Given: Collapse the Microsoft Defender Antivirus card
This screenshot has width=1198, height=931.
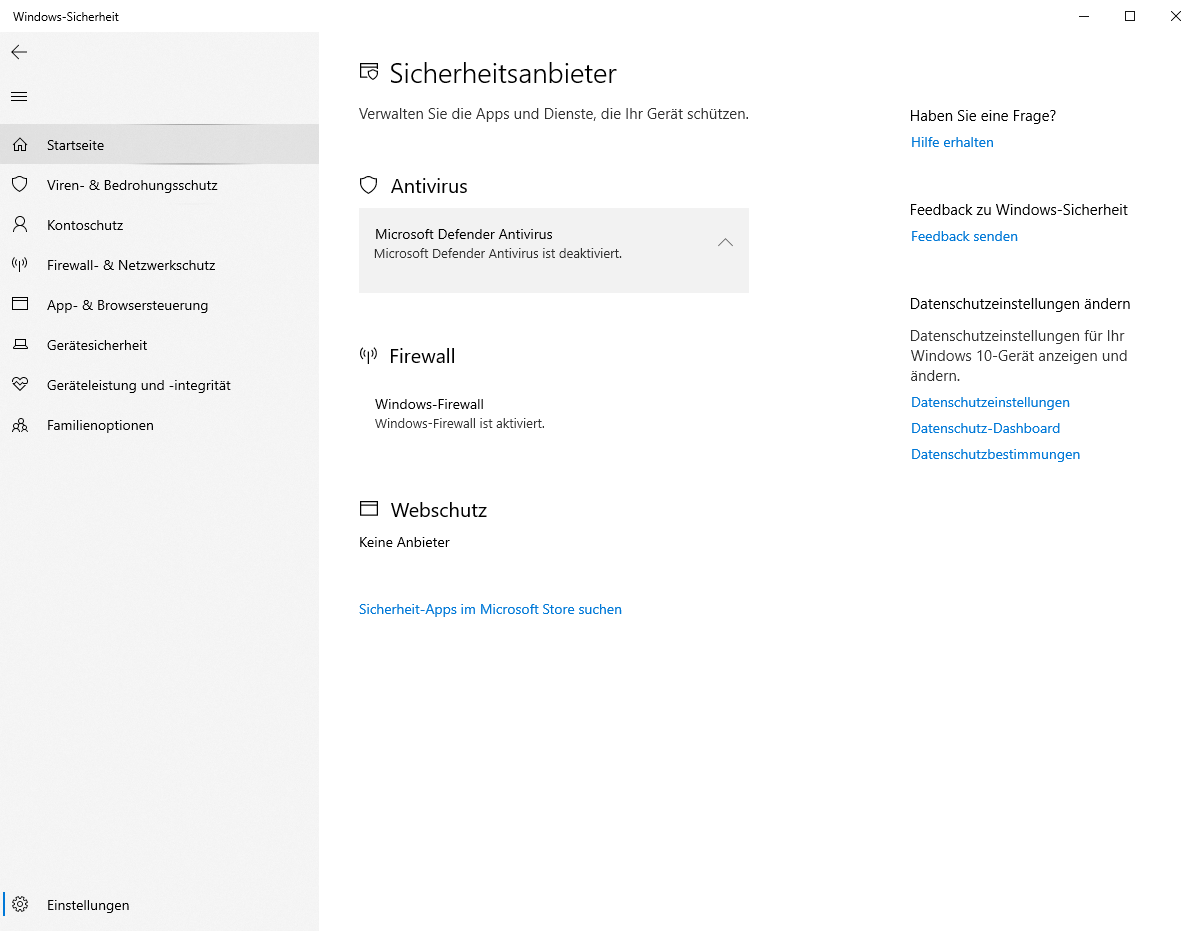Looking at the screenshot, I should (x=725, y=242).
